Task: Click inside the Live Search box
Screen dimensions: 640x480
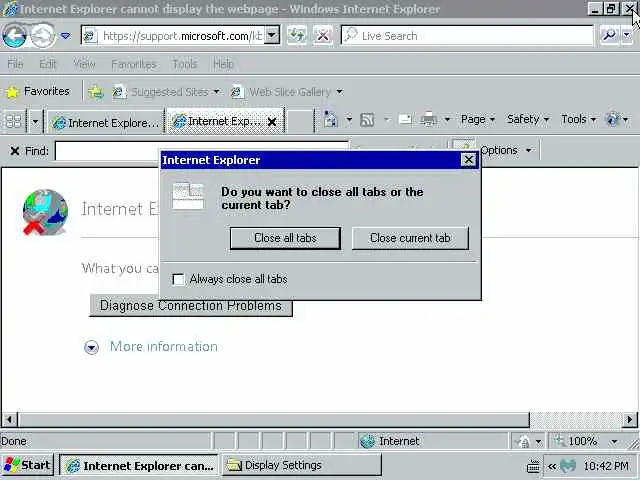Action: pos(467,36)
